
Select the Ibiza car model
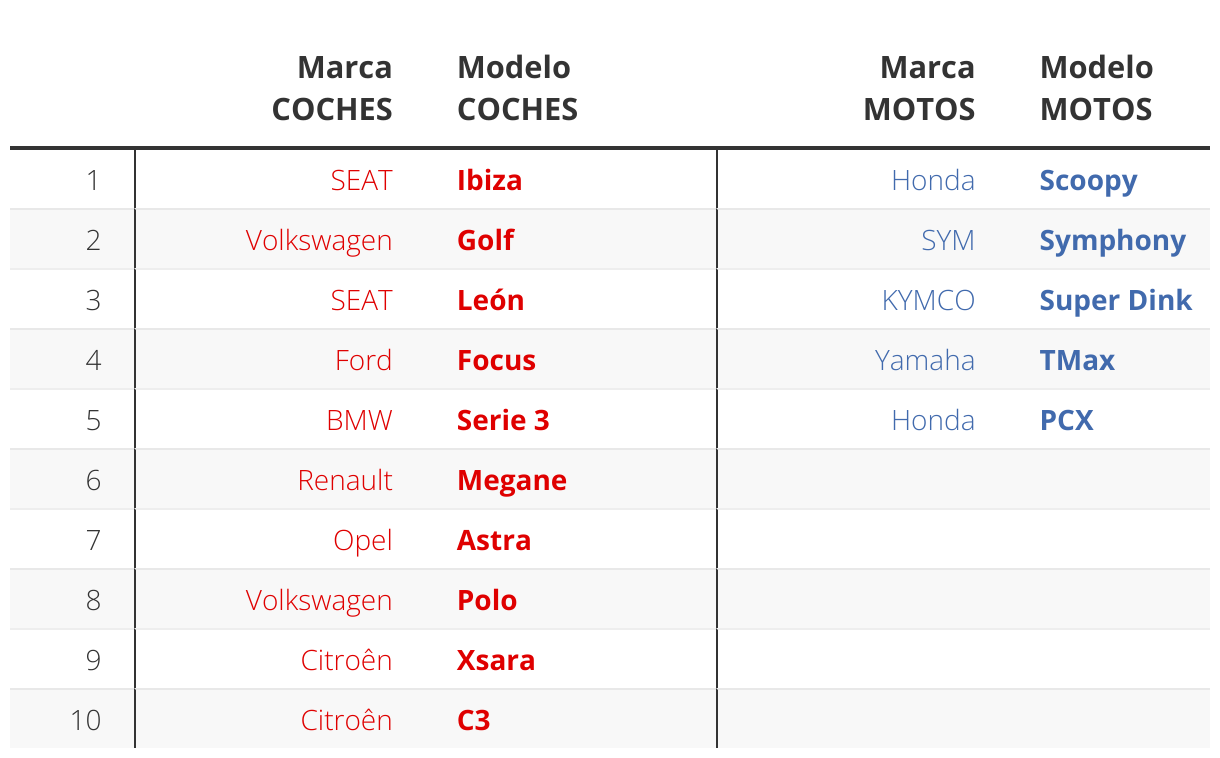pos(489,180)
